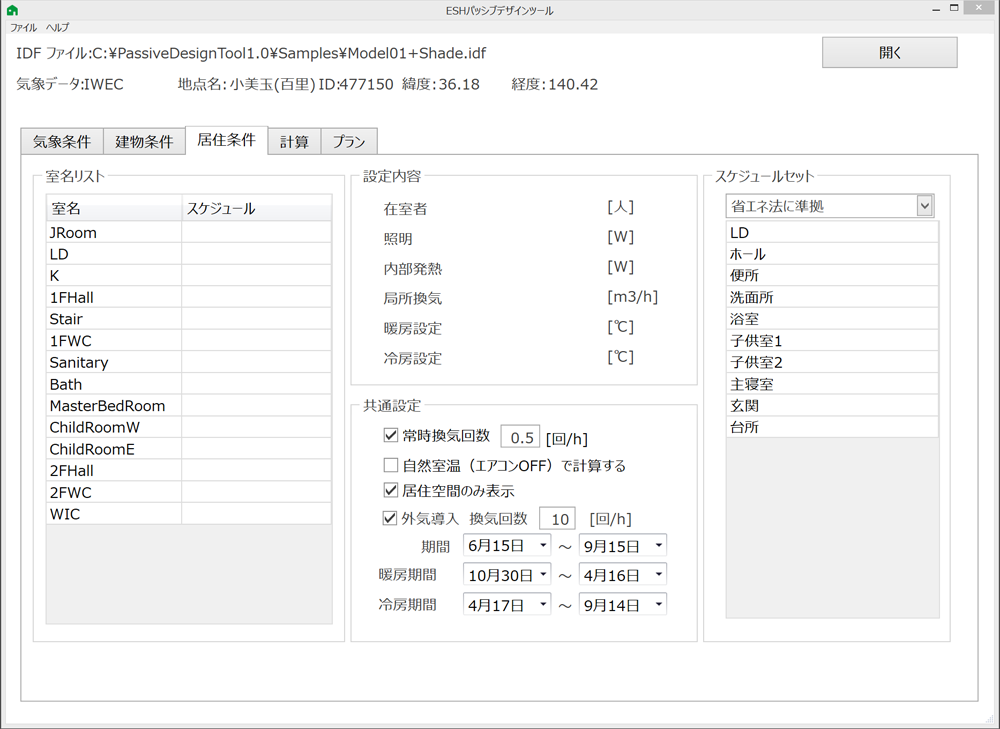Open the 期間 start date 6月15日 dropdown
Image resolution: width=1000 pixels, height=729 pixels.
point(543,546)
